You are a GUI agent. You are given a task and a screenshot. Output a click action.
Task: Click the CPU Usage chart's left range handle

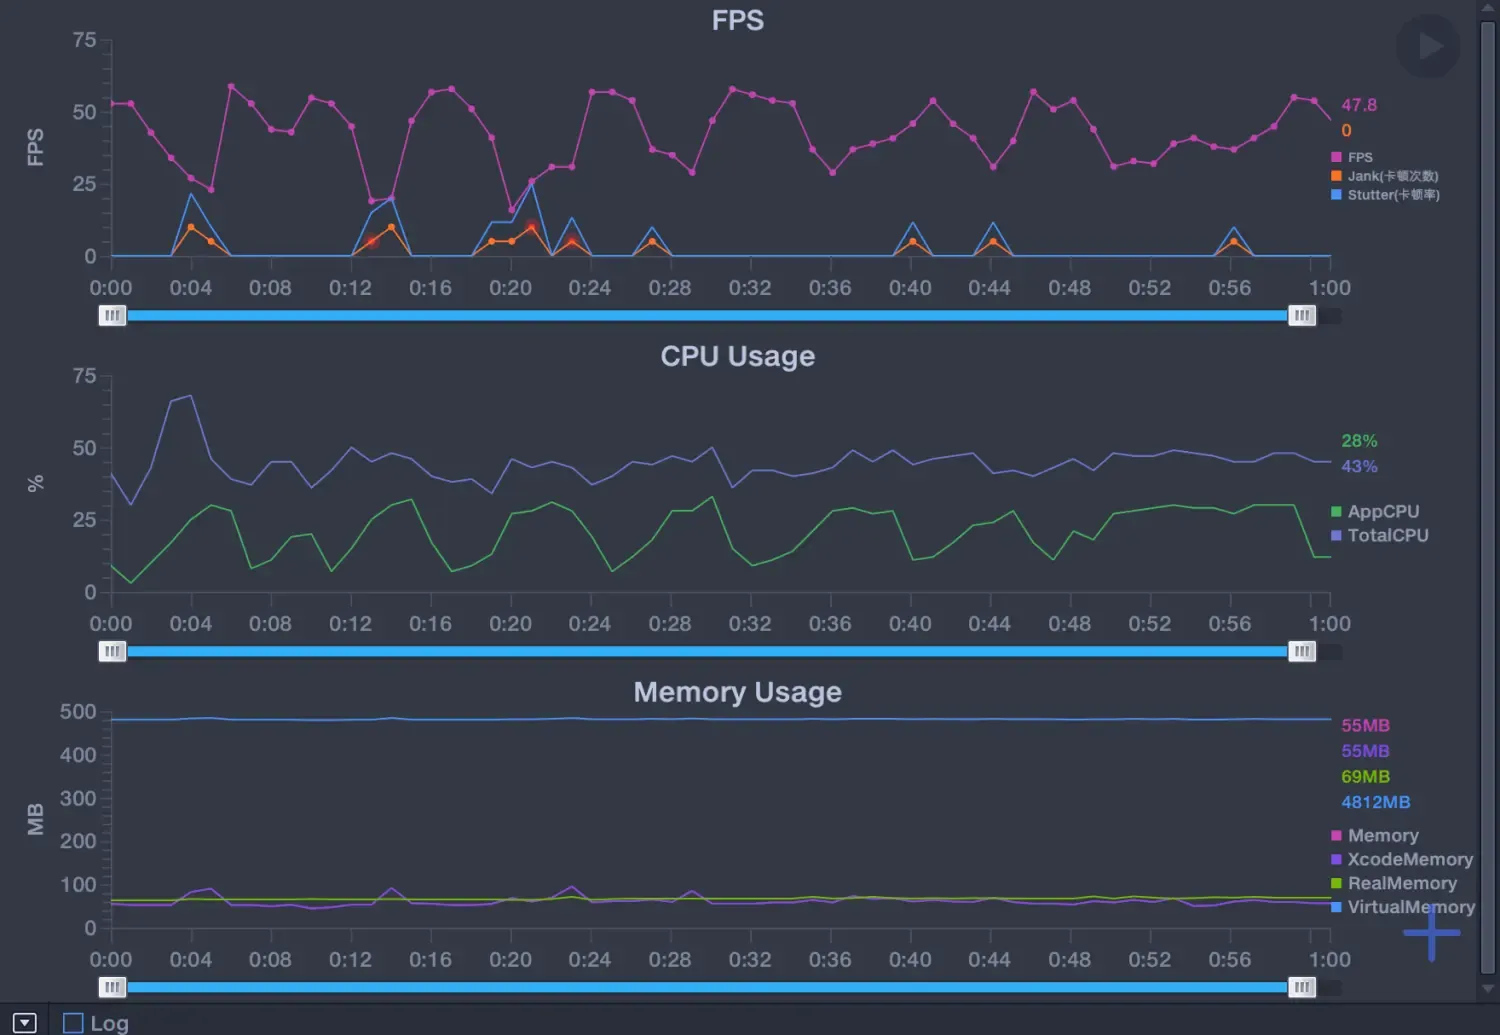(112, 652)
